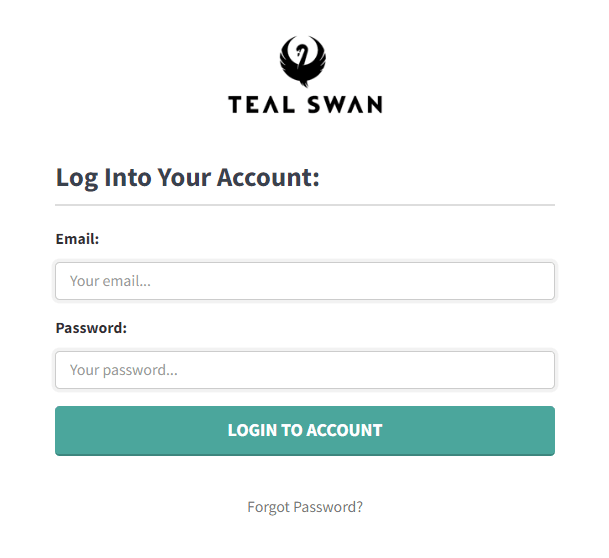
Task: Click the word SWAN in the logo
Action: tap(345, 105)
